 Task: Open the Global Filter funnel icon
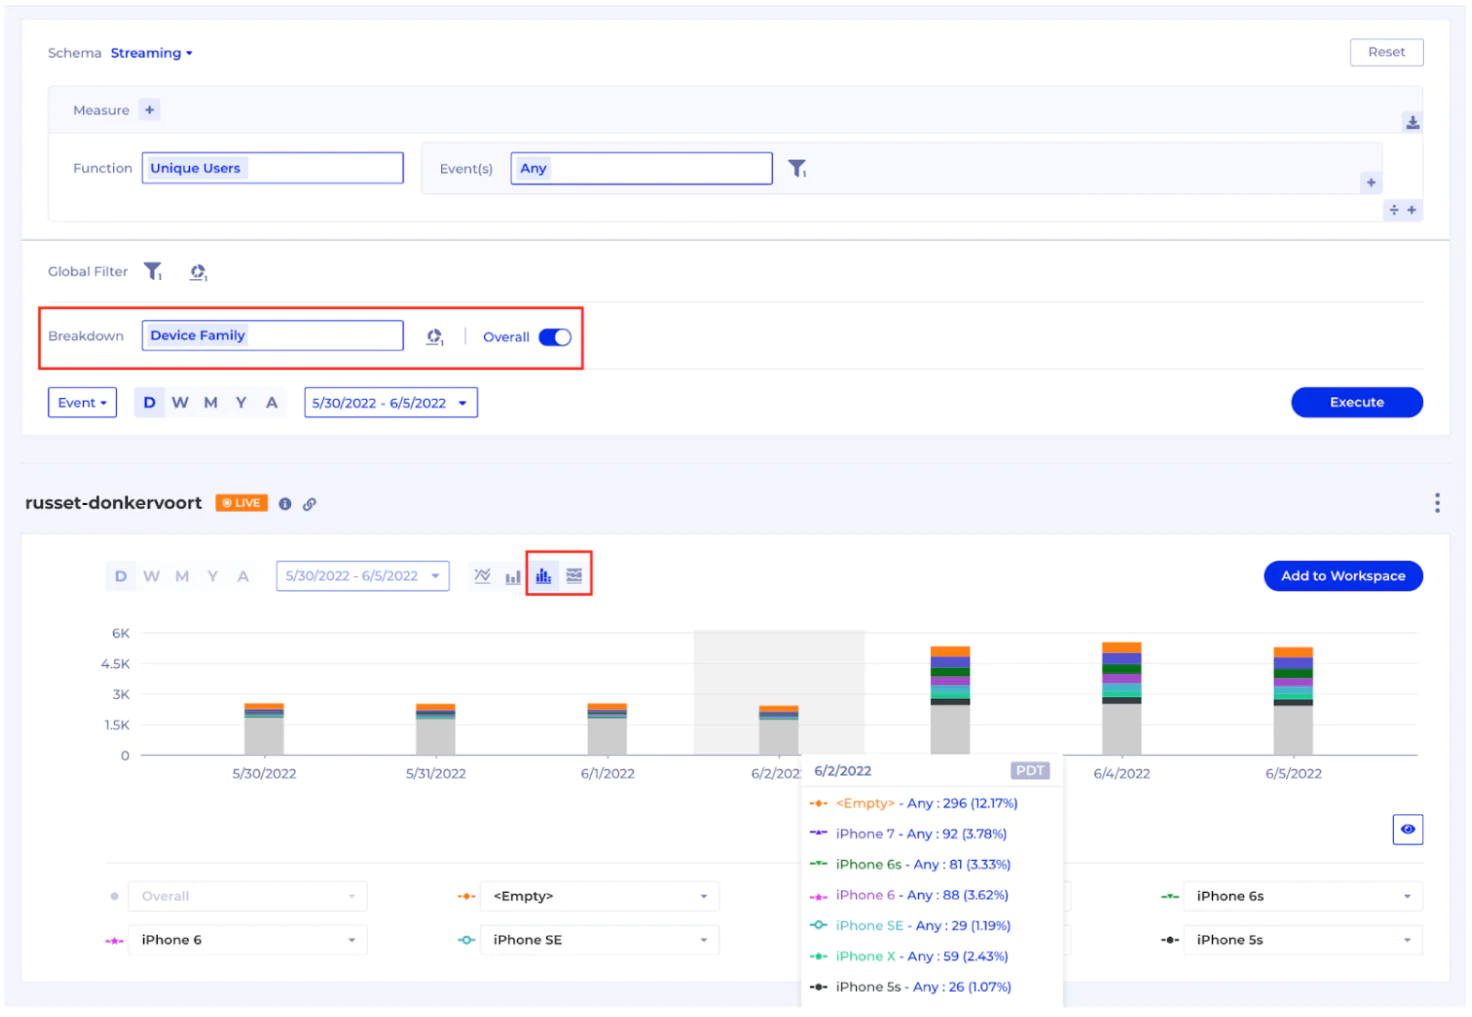tap(152, 270)
